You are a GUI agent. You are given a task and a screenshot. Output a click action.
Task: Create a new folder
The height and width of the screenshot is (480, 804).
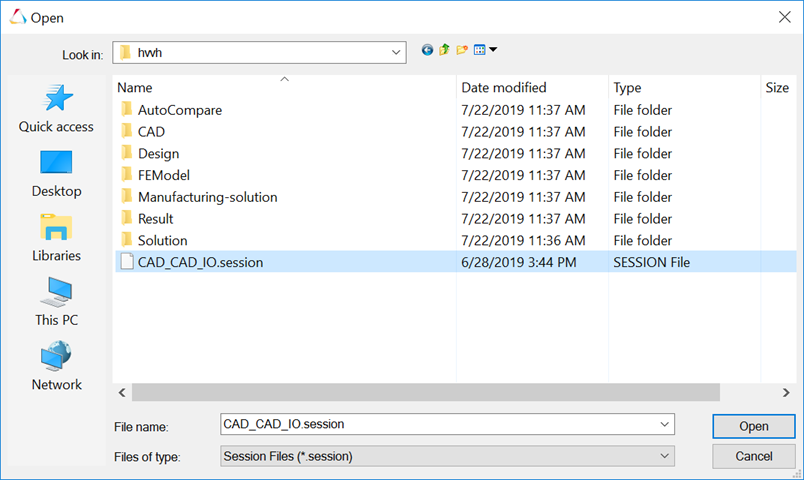point(461,50)
